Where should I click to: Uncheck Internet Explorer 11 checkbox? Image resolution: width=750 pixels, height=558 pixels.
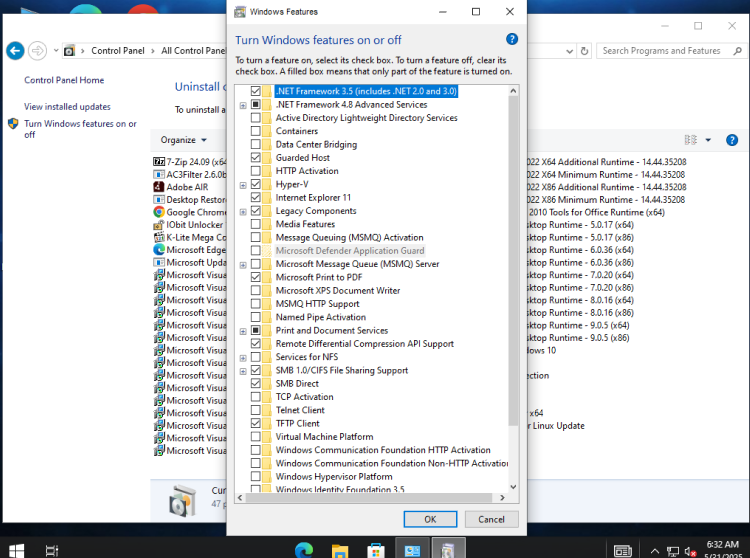(x=255, y=197)
